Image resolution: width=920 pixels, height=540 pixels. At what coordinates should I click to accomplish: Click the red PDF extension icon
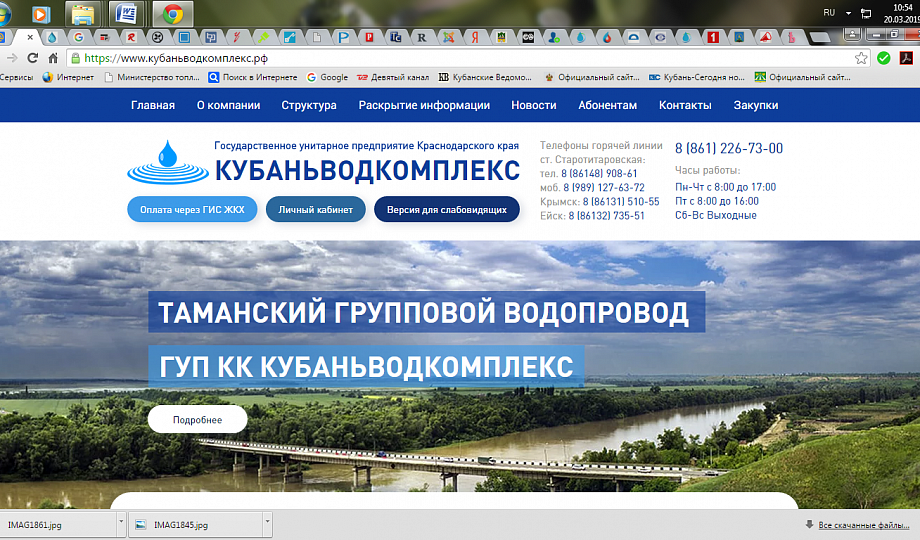[904, 58]
